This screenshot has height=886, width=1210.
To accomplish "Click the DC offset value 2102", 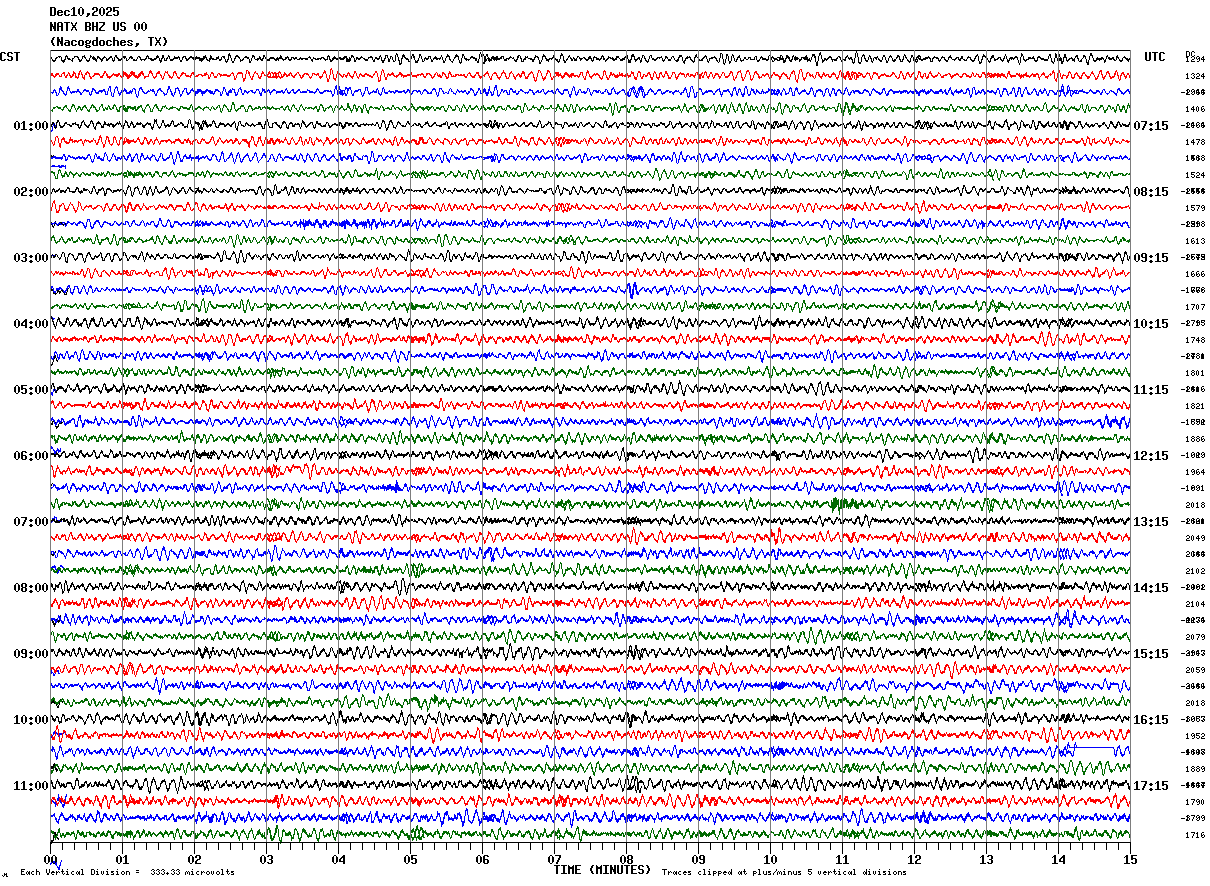I will pyautogui.click(x=1195, y=571).
